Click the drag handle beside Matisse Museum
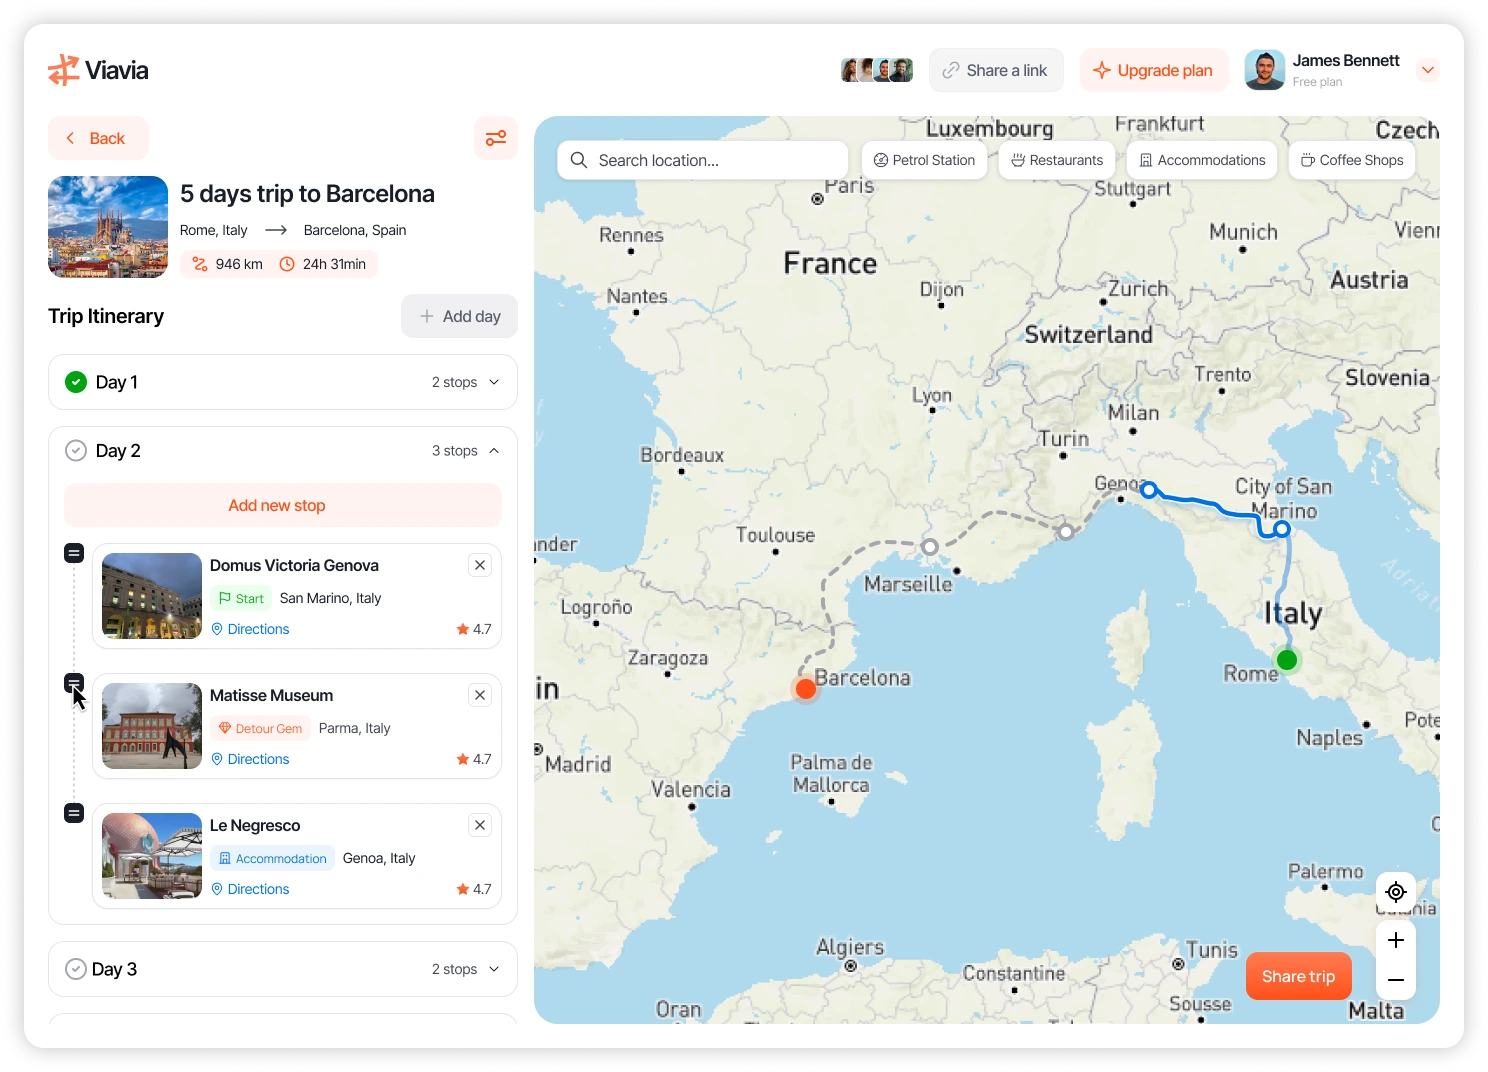The height and width of the screenshot is (1072, 1488). pyautogui.click(x=74, y=682)
